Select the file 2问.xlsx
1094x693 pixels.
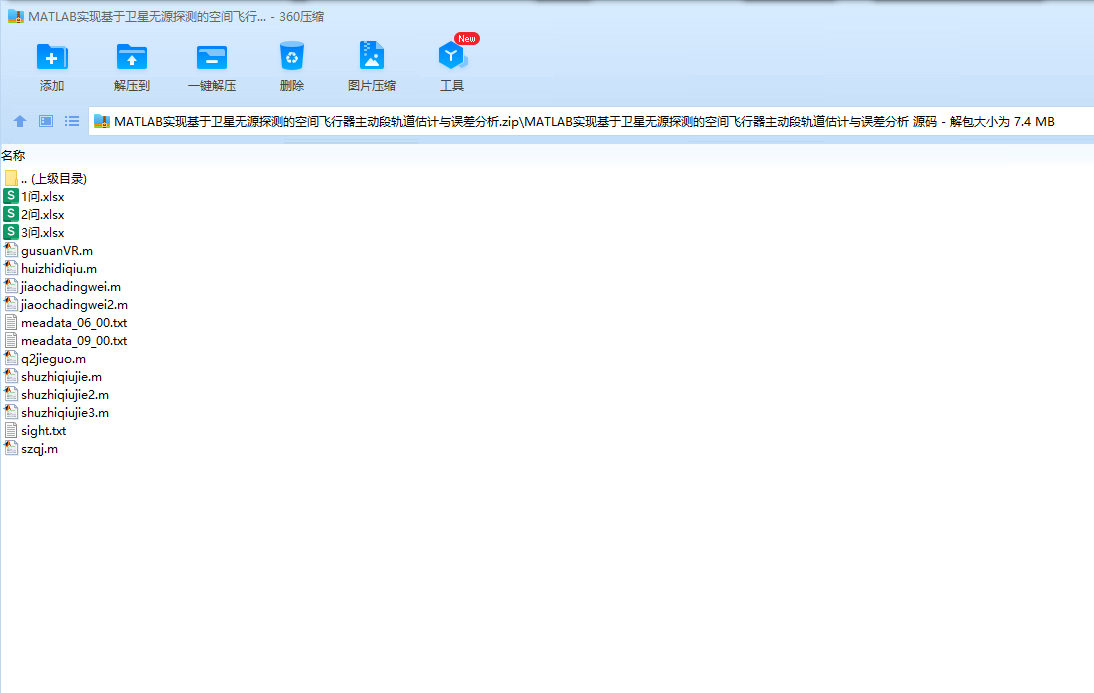[34, 215]
